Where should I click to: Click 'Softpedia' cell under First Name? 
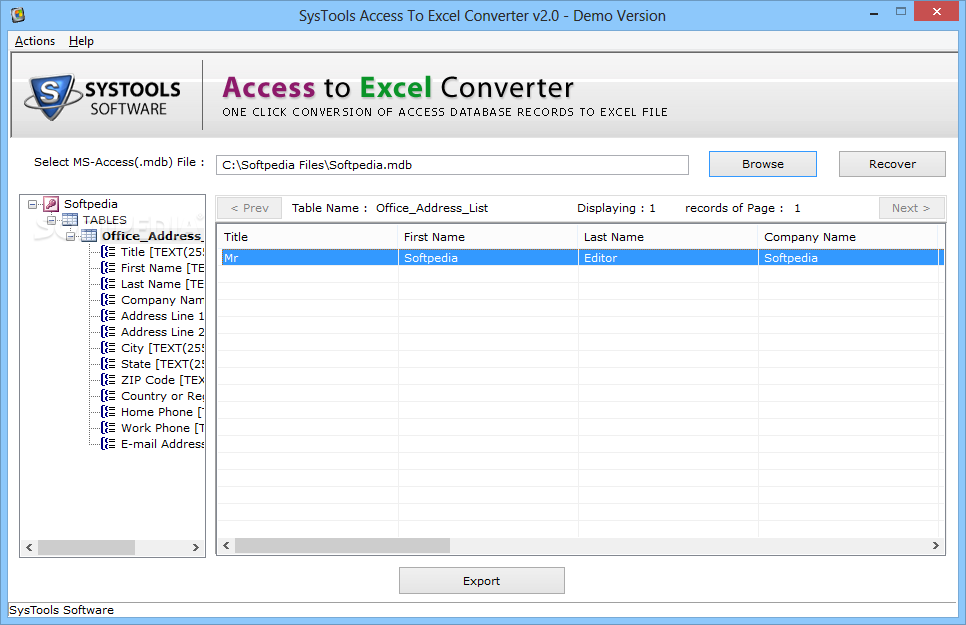click(488, 258)
